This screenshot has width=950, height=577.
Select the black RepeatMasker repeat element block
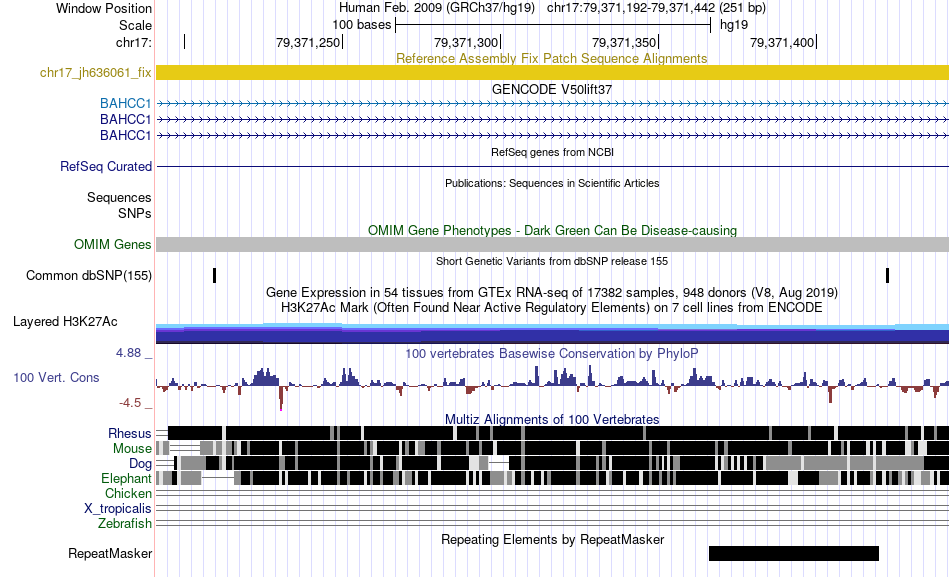[x=794, y=553]
